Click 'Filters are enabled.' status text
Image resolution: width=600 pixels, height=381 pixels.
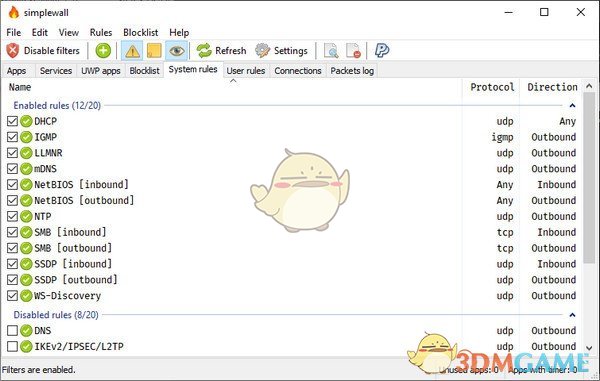pos(39,370)
